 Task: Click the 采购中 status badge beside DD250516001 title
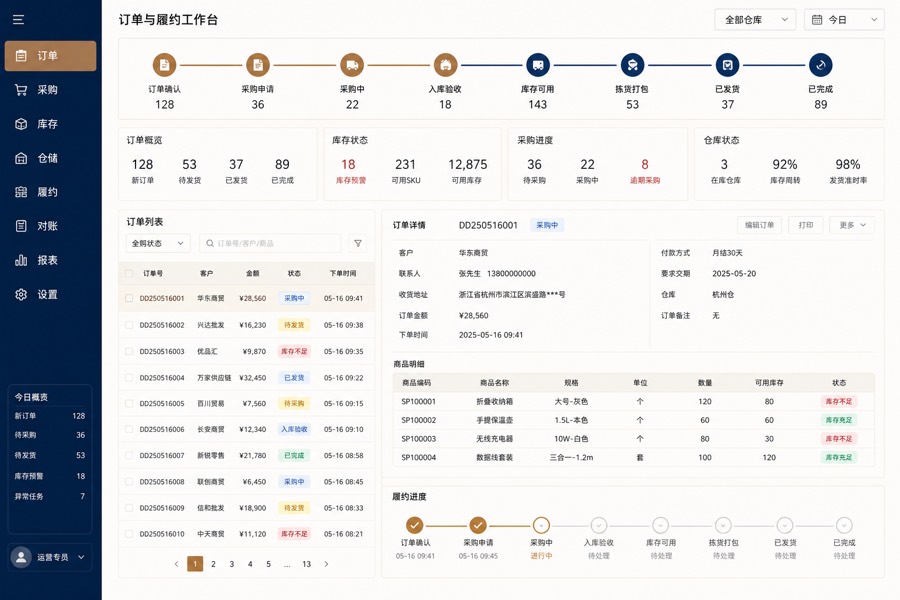(x=546, y=225)
